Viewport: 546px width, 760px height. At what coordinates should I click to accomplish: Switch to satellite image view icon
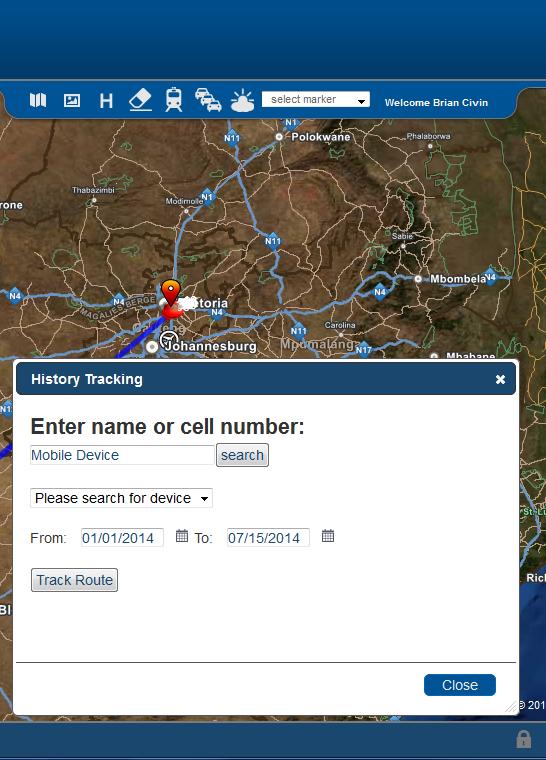tap(72, 100)
